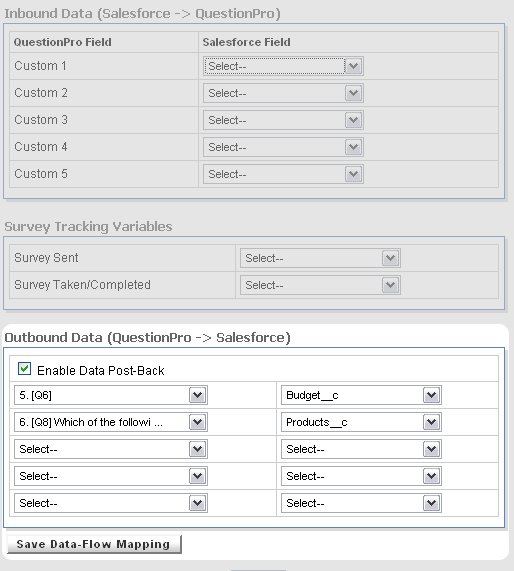Open the Custom 1 Salesforce field dropdown
Screen dimensions: 514x571
[283, 66]
